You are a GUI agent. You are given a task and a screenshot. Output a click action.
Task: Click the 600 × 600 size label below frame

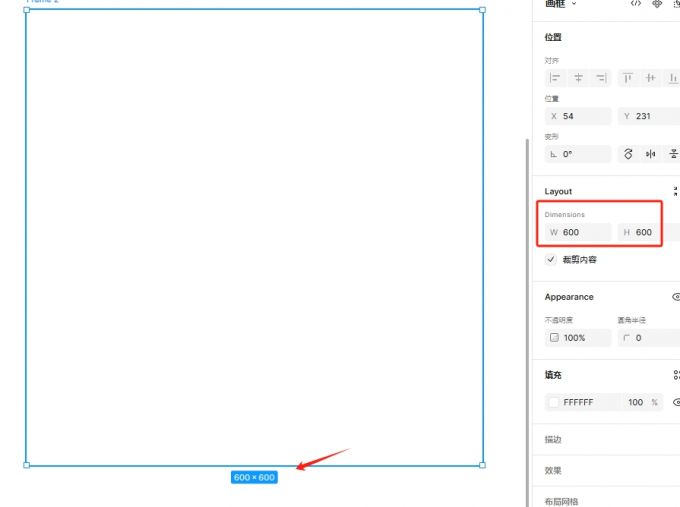[x=254, y=478]
